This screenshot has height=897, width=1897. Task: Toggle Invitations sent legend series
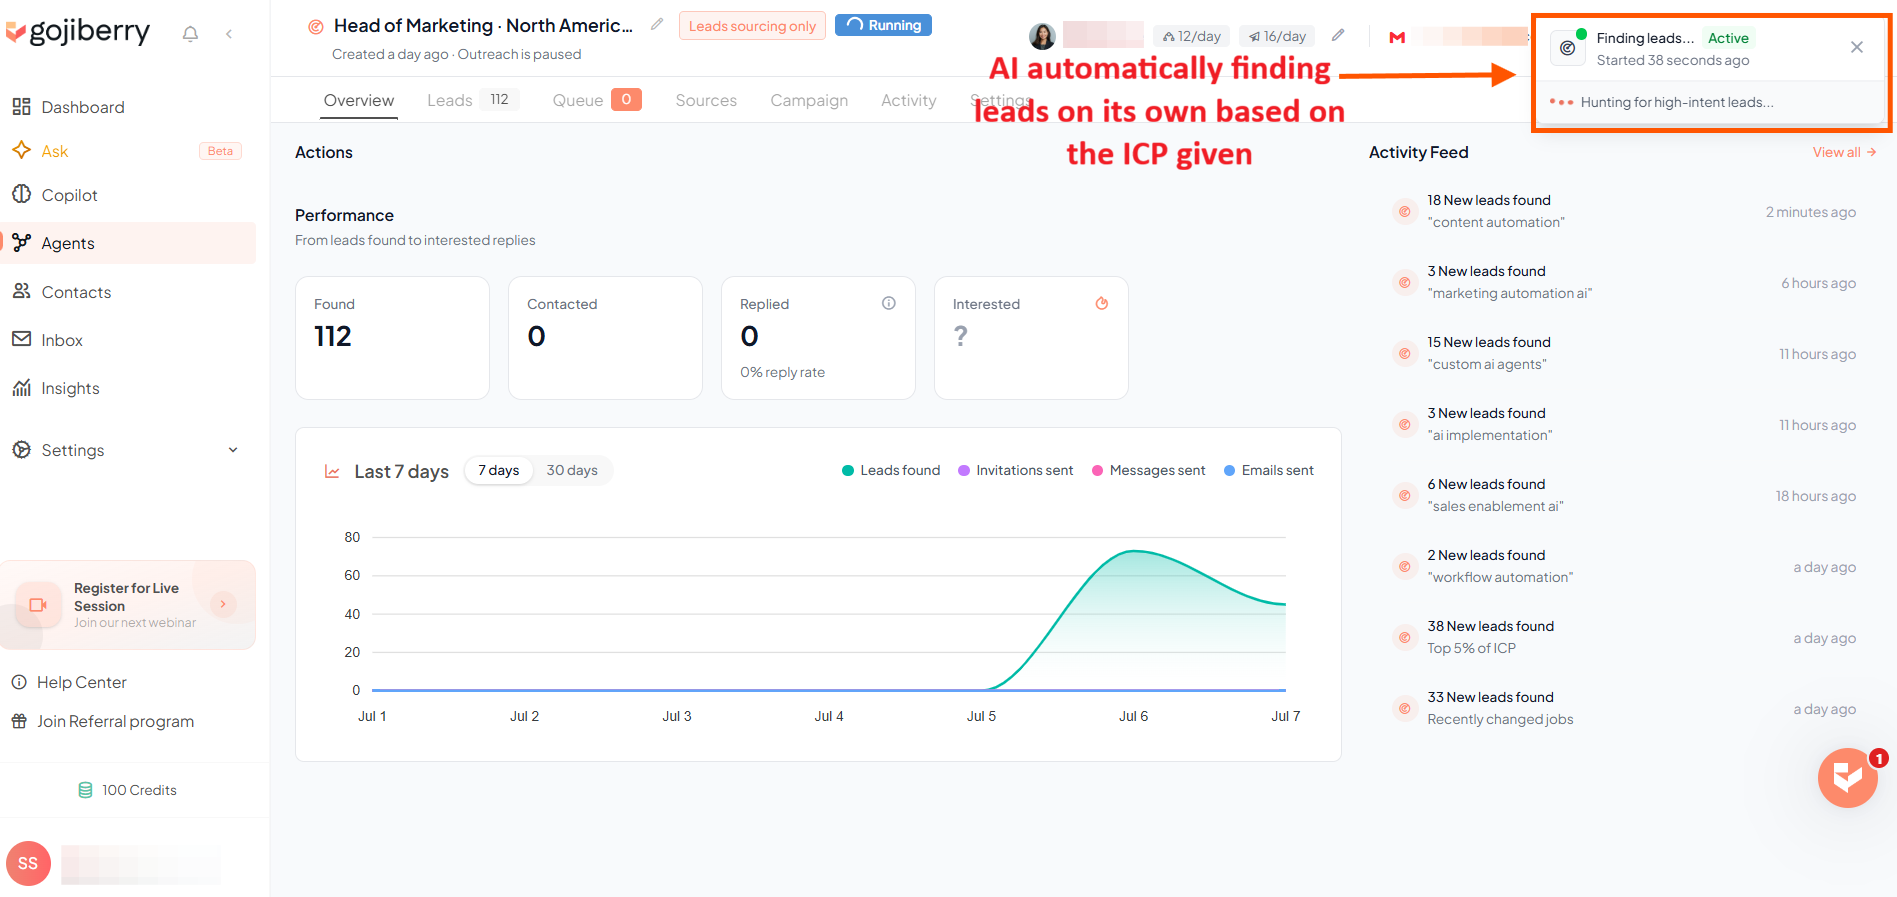click(x=1015, y=470)
